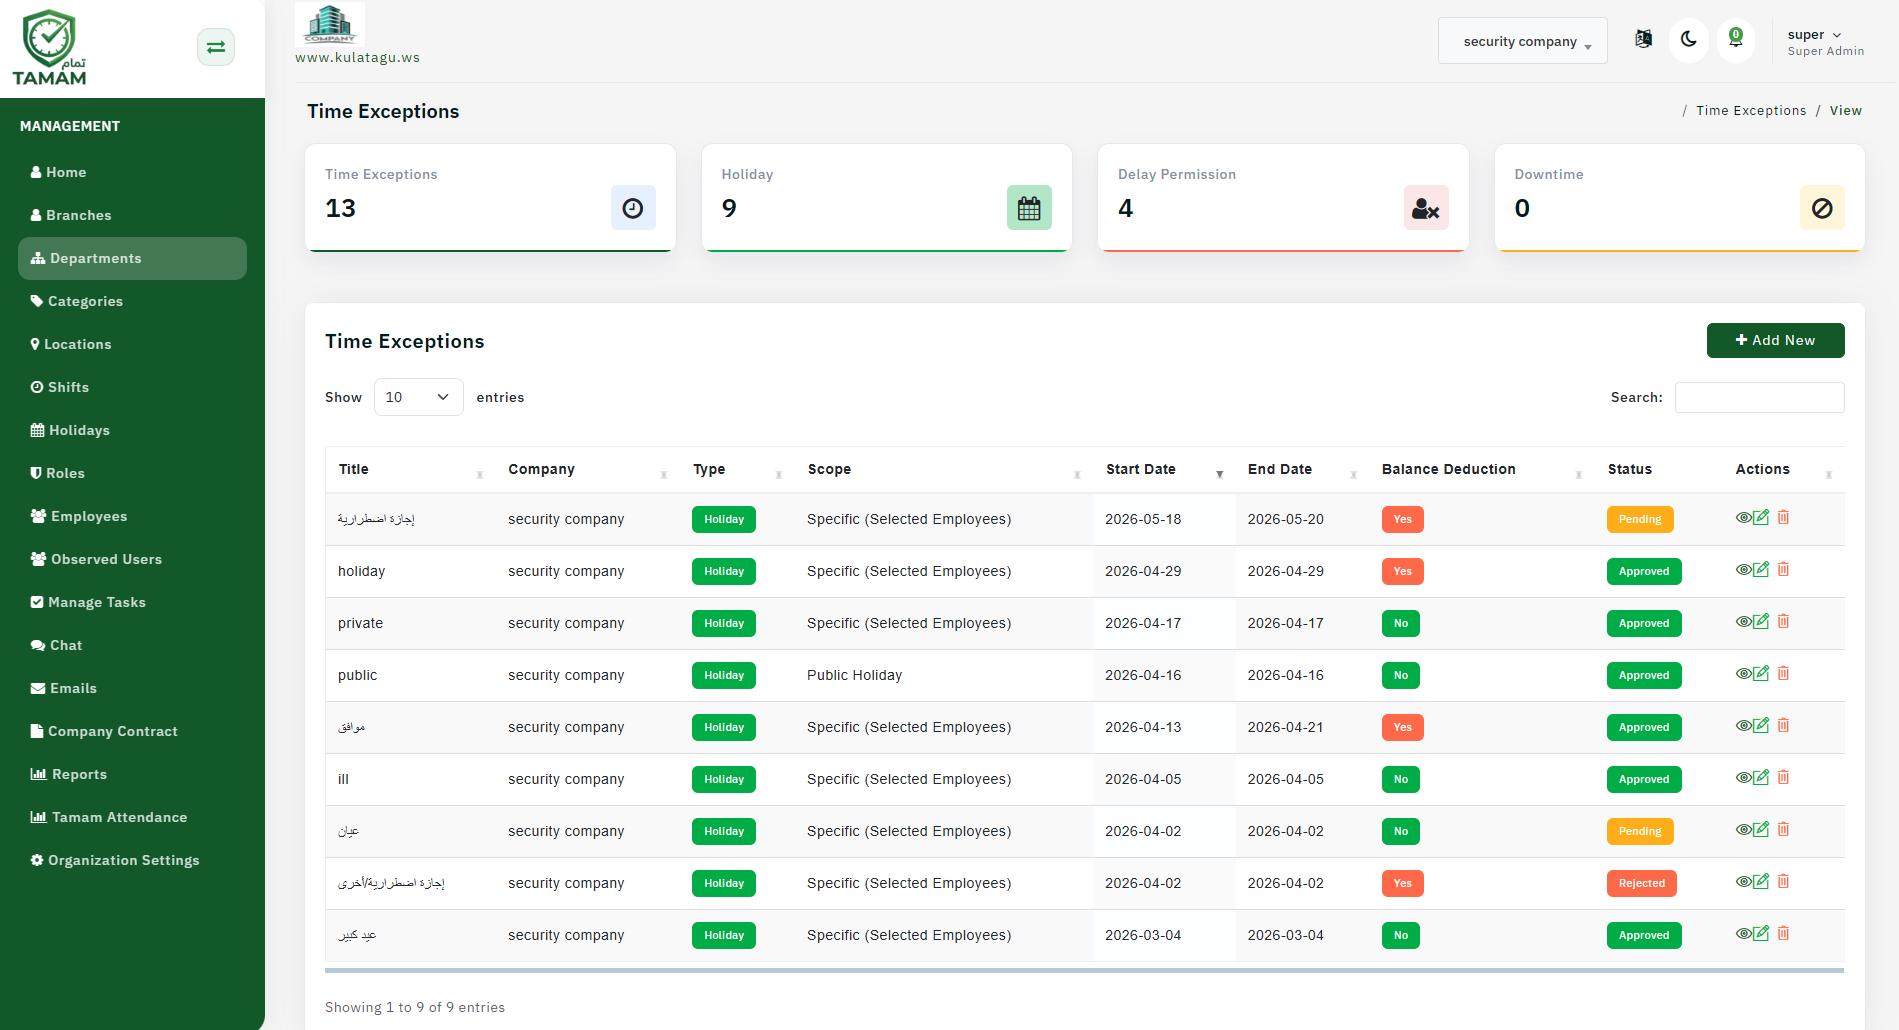
Task: View details of the 'holiday' row eye icon
Action: tap(1744, 569)
